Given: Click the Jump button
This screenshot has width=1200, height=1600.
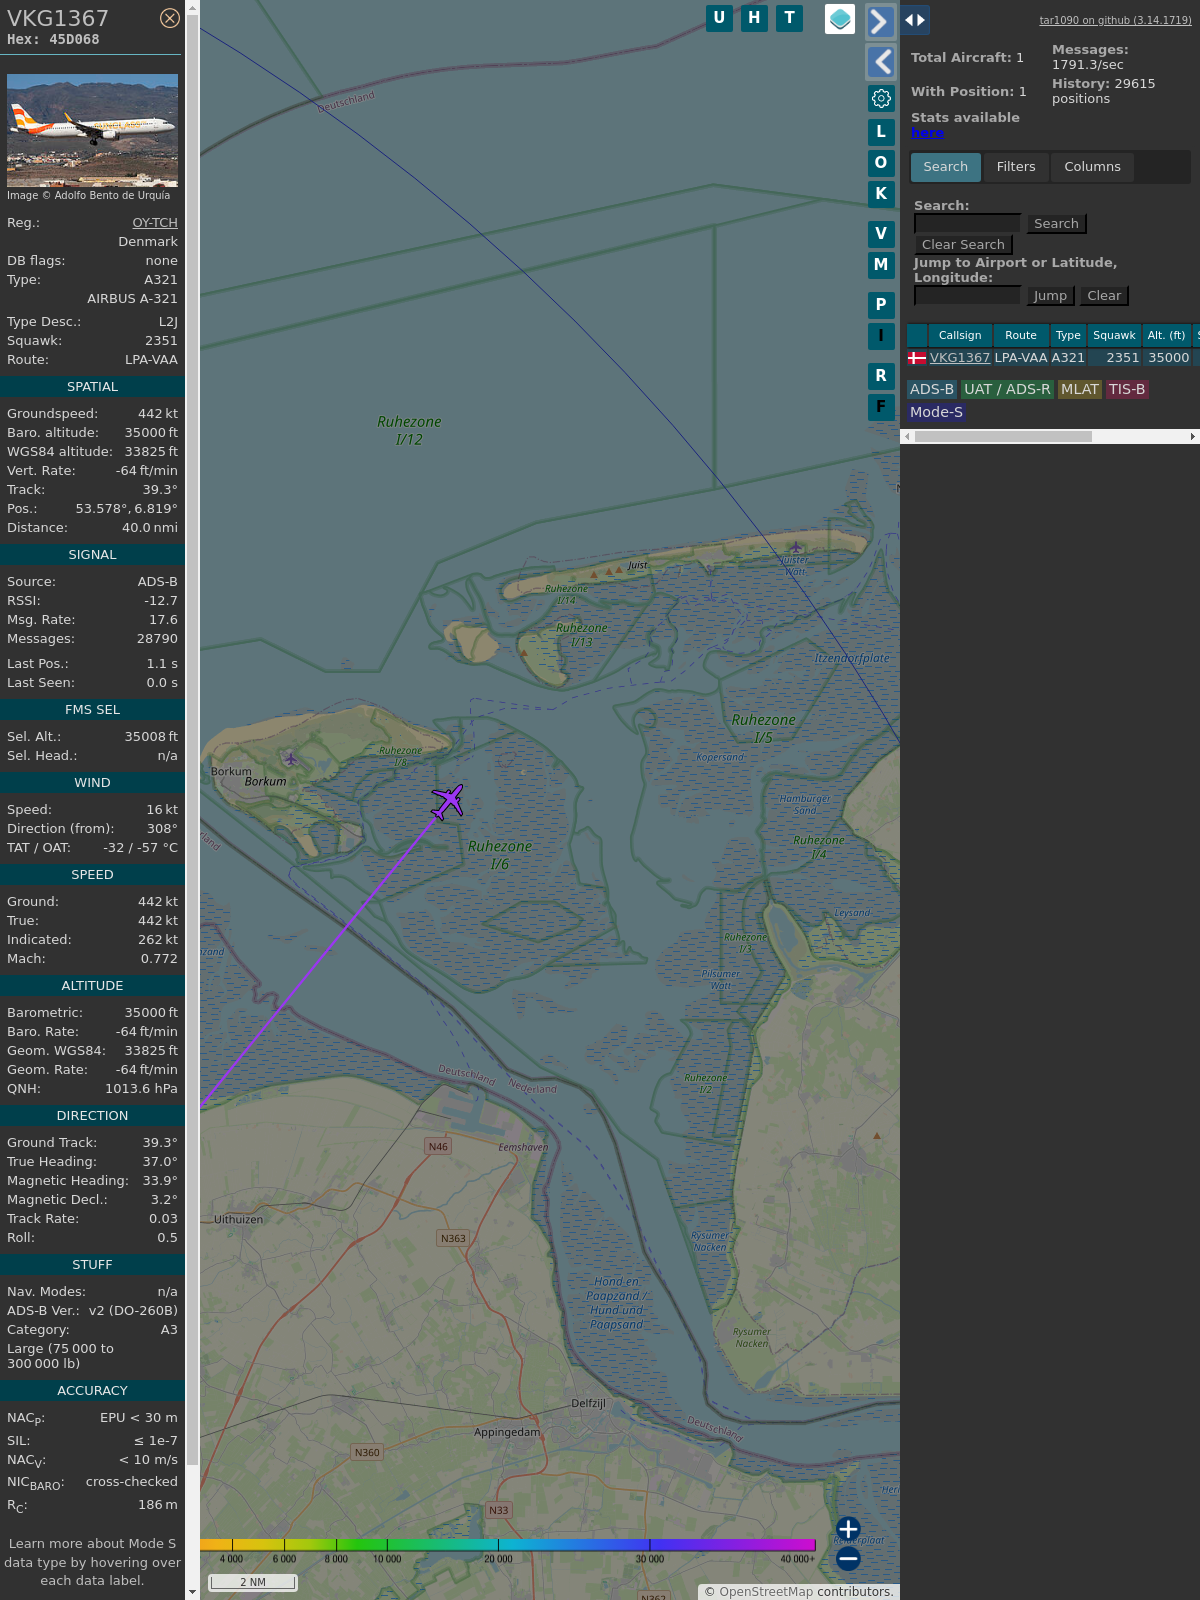Looking at the screenshot, I should click(1050, 296).
